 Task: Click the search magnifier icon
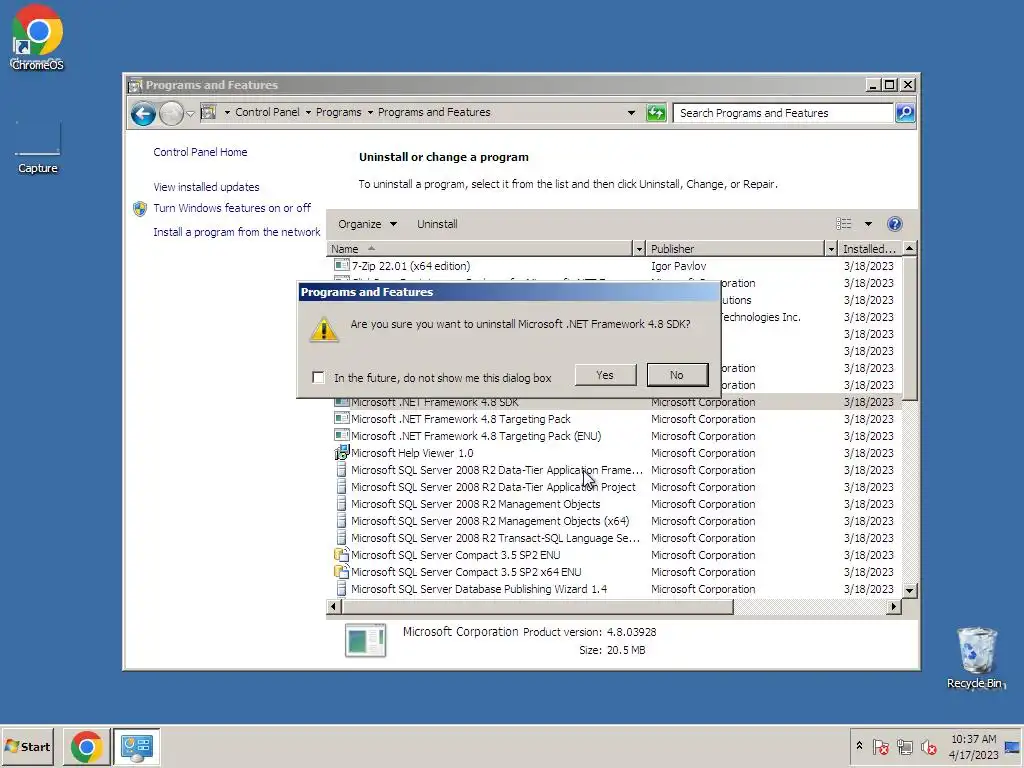pos(905,113)
